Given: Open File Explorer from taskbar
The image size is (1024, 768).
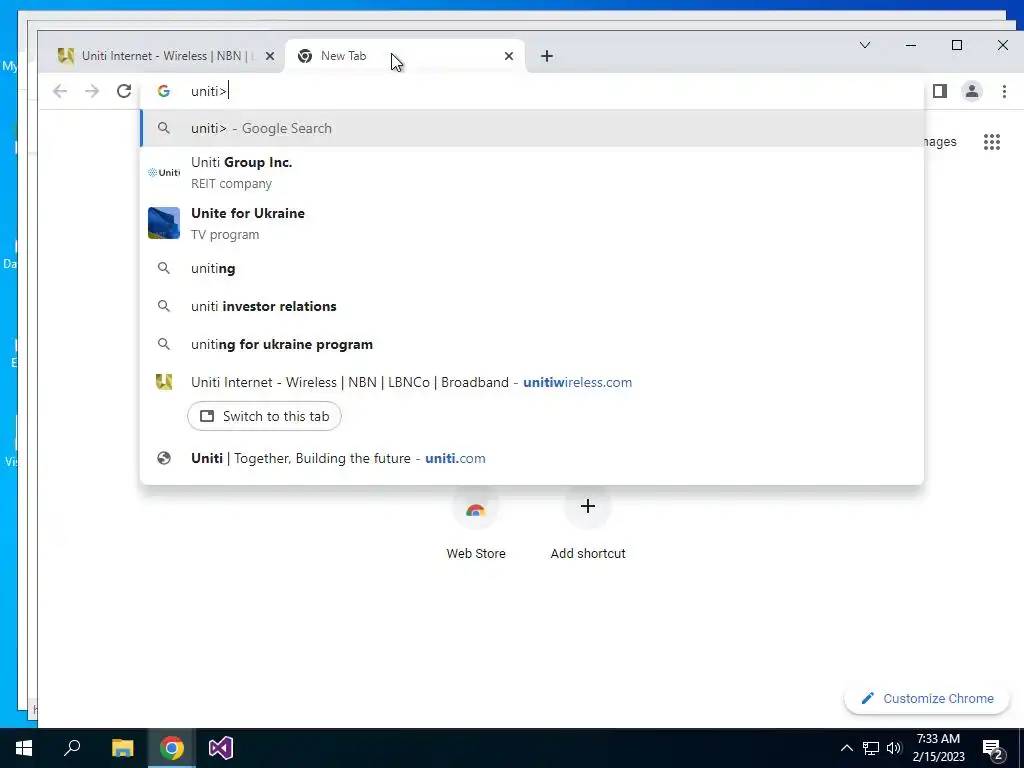Looking at the screenshot, I should (x=122, y=748).
